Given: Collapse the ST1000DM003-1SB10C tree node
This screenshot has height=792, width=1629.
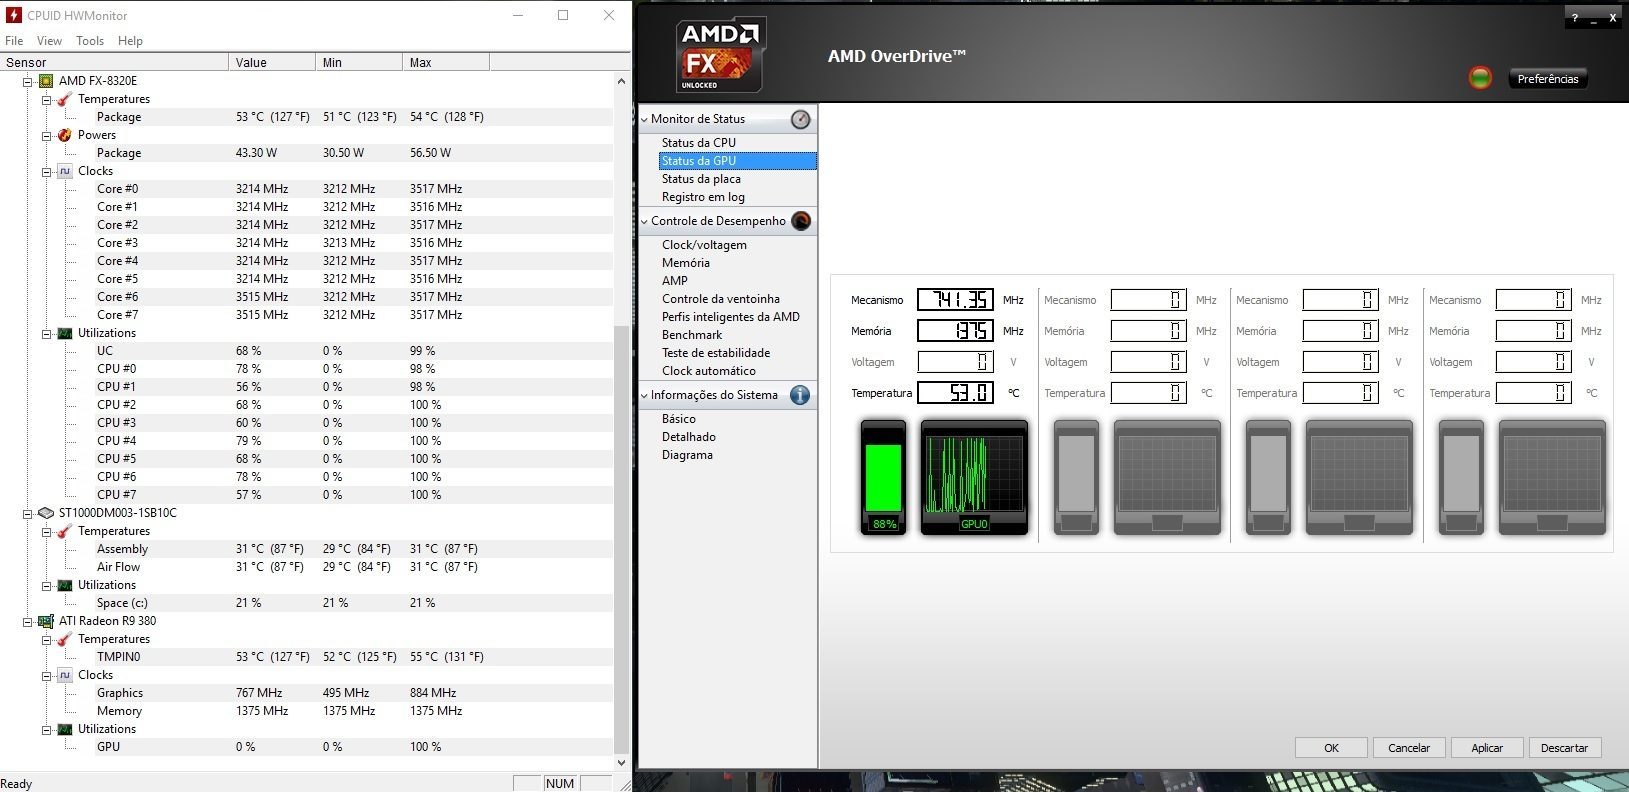Looking at the screenshot, I should coord(28,513).
